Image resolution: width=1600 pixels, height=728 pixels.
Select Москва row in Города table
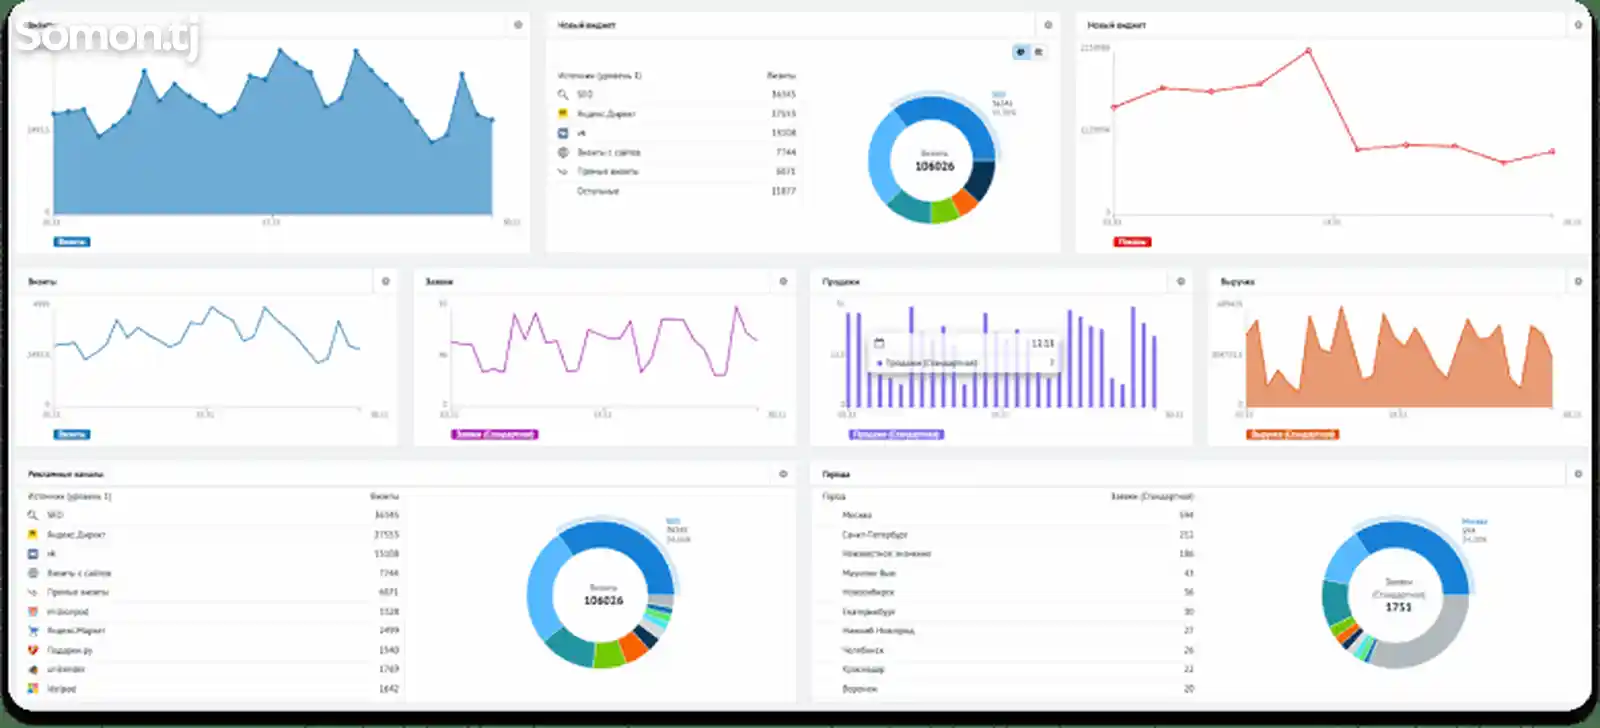(x=1008, y=515)
